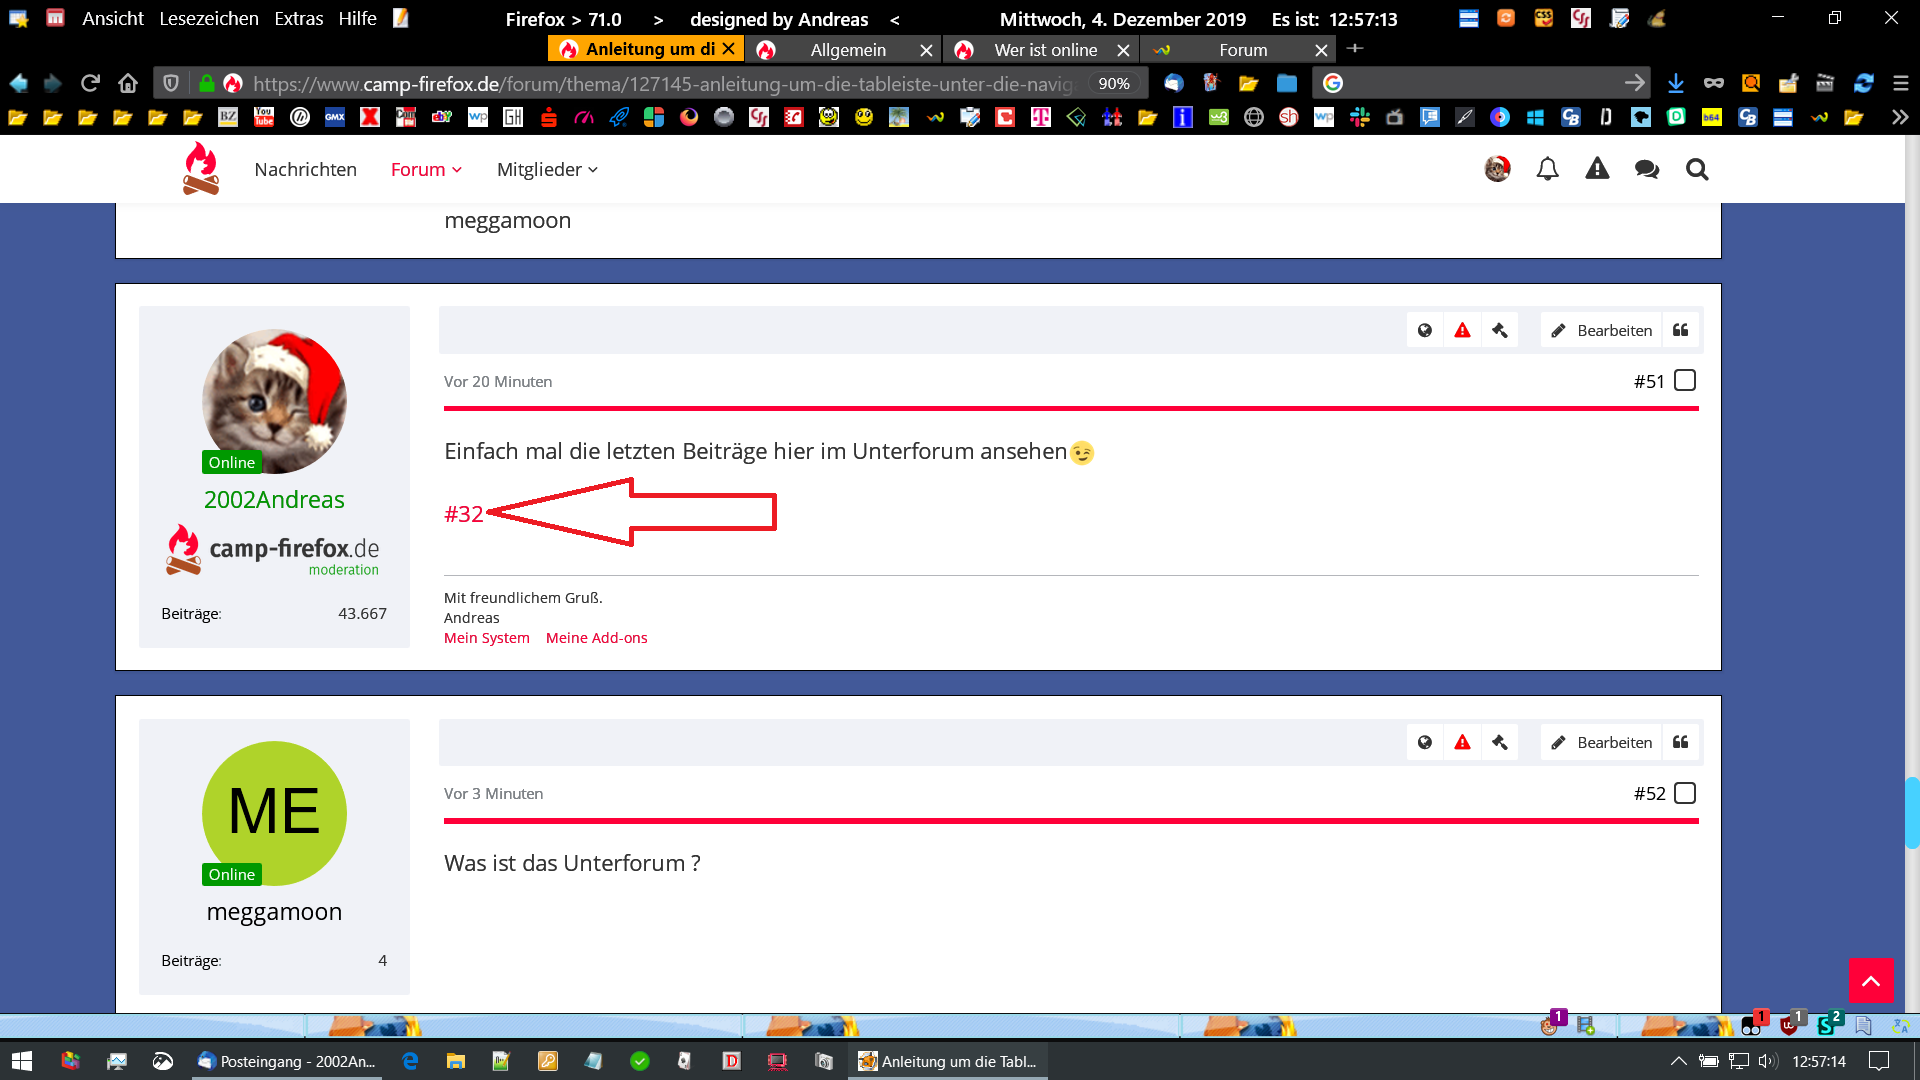Click the page vertical scrollbar thumb
The height and width of the screenshot is (1080, 1920).
(1912, 812)
